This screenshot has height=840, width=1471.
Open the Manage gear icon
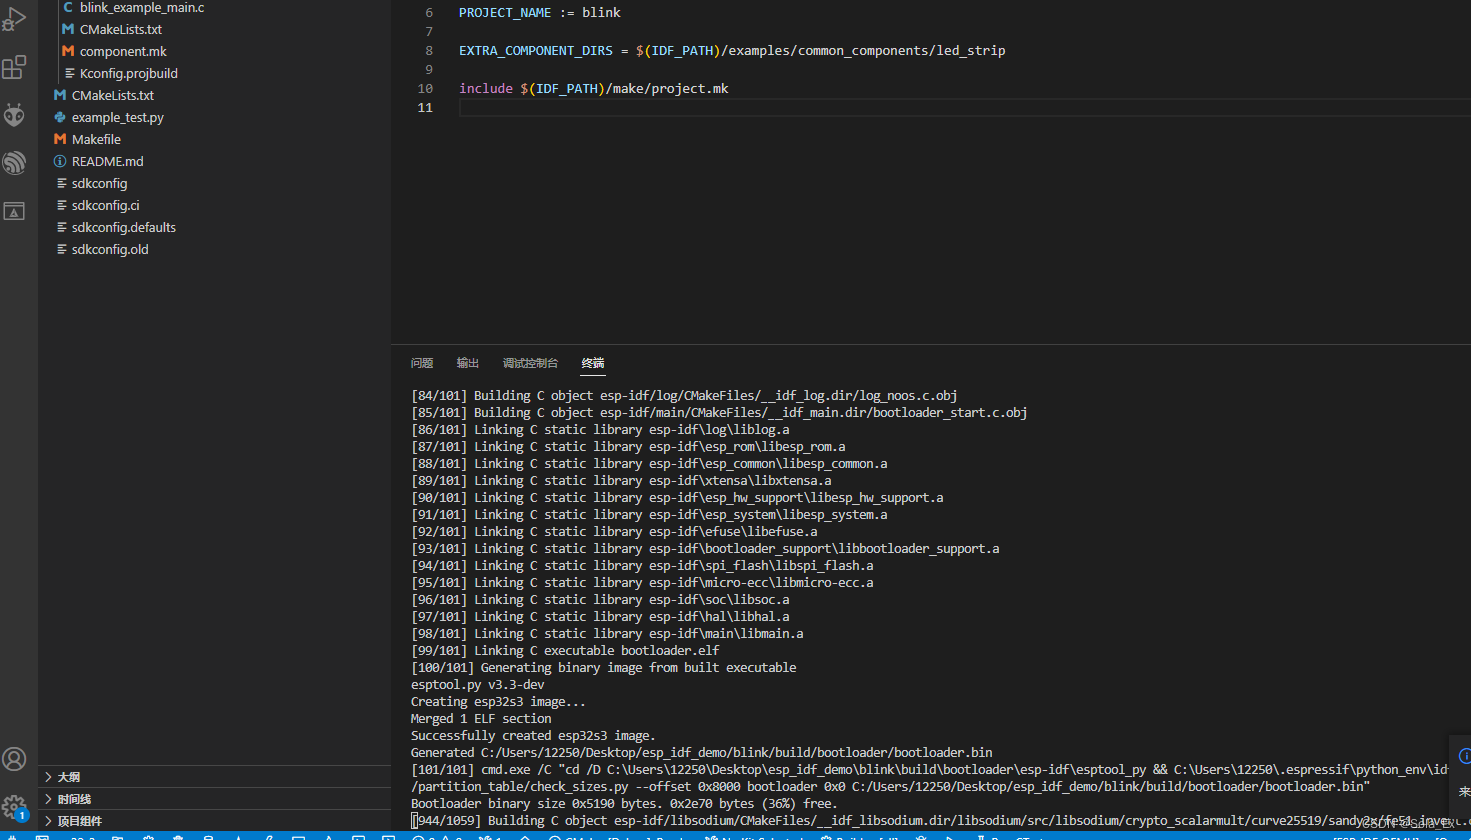point(14,807)
